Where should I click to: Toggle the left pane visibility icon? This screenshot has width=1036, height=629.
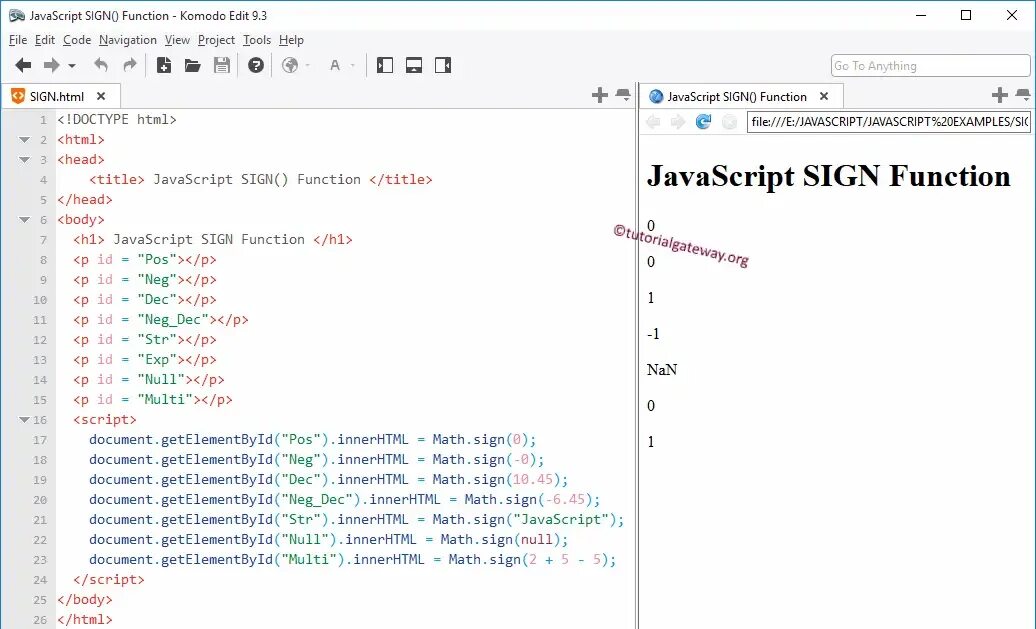[385, 65]
